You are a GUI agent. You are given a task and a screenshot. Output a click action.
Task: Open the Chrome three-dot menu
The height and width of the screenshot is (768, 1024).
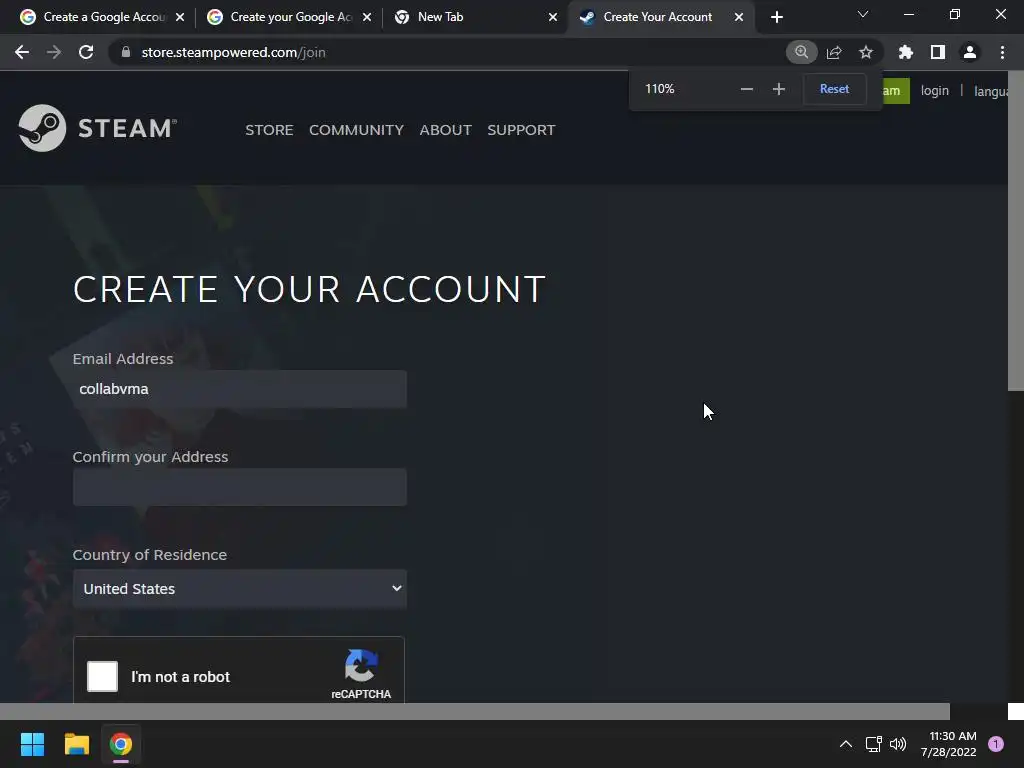(1002, 52)
